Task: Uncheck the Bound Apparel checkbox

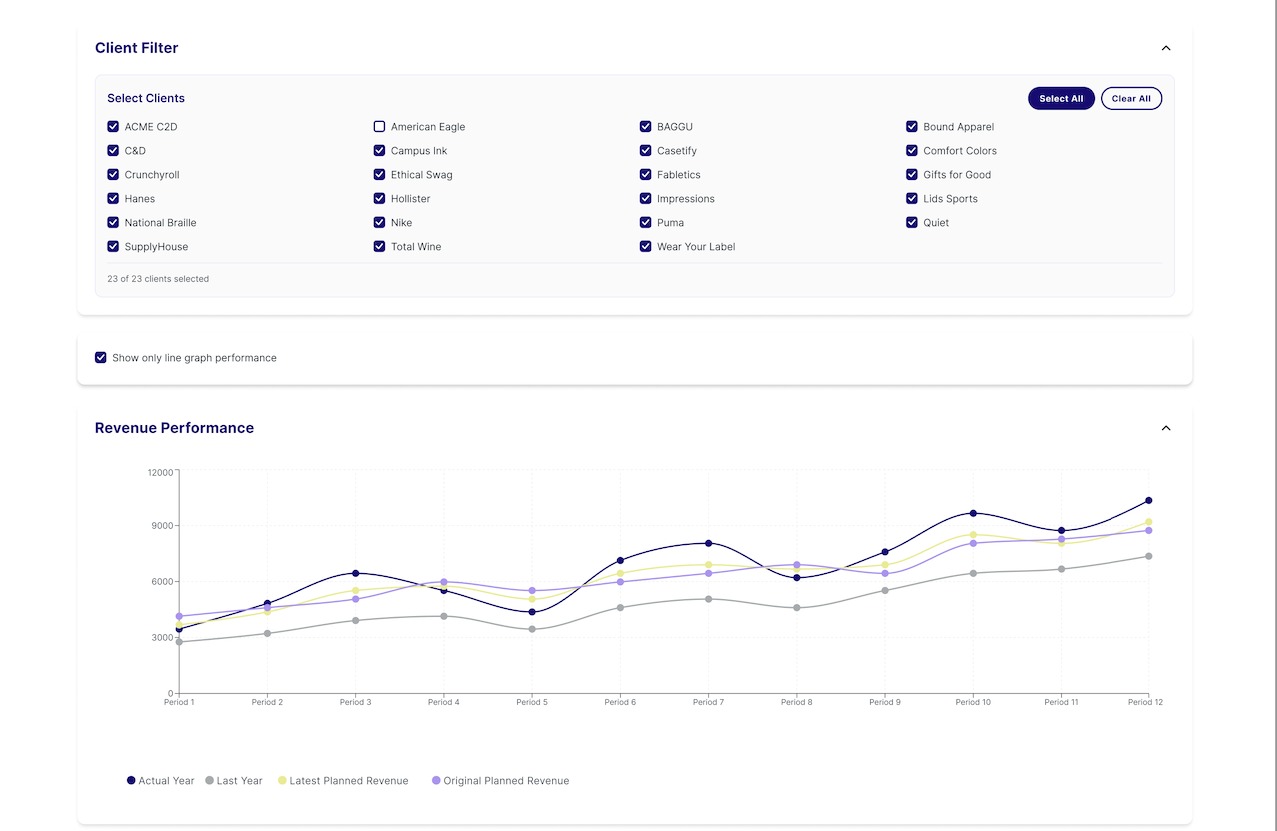Action: [x=912, y=127]
